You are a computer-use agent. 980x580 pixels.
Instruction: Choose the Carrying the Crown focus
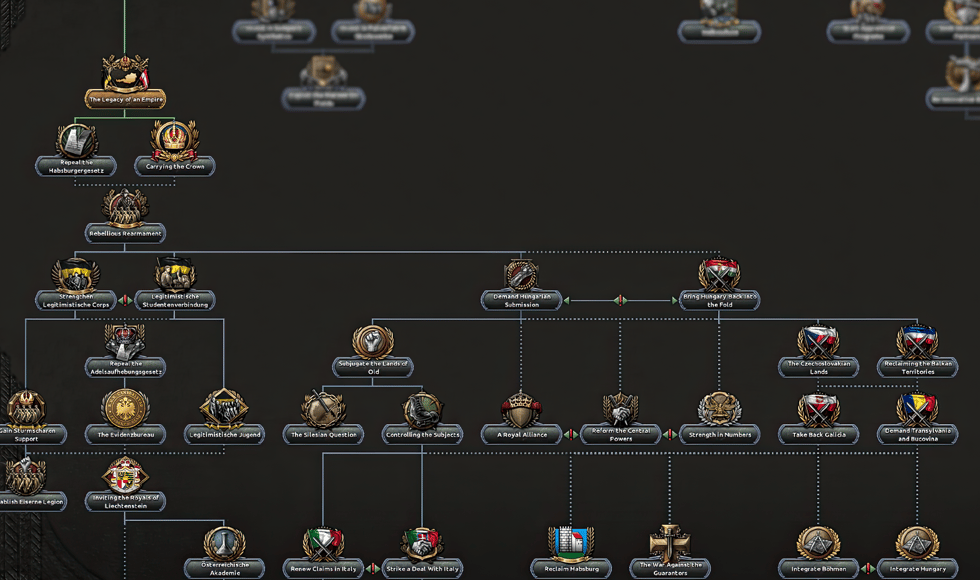174,149
